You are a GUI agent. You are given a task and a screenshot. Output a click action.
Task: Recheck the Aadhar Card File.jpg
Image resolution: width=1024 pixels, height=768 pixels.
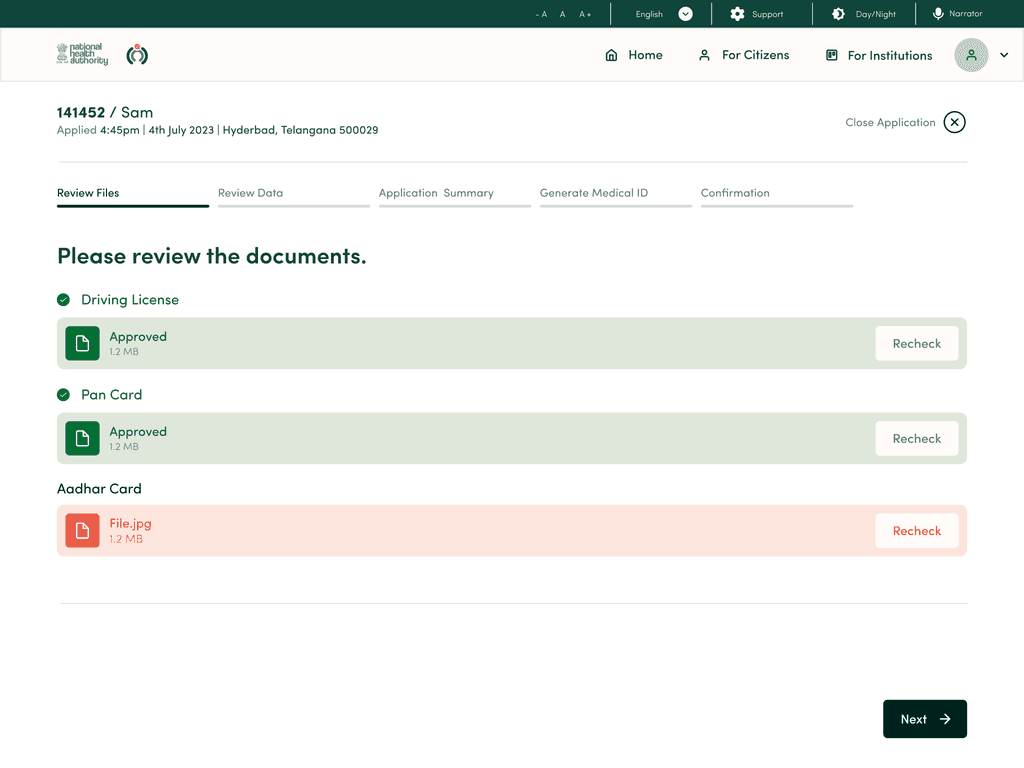point(917,531)
